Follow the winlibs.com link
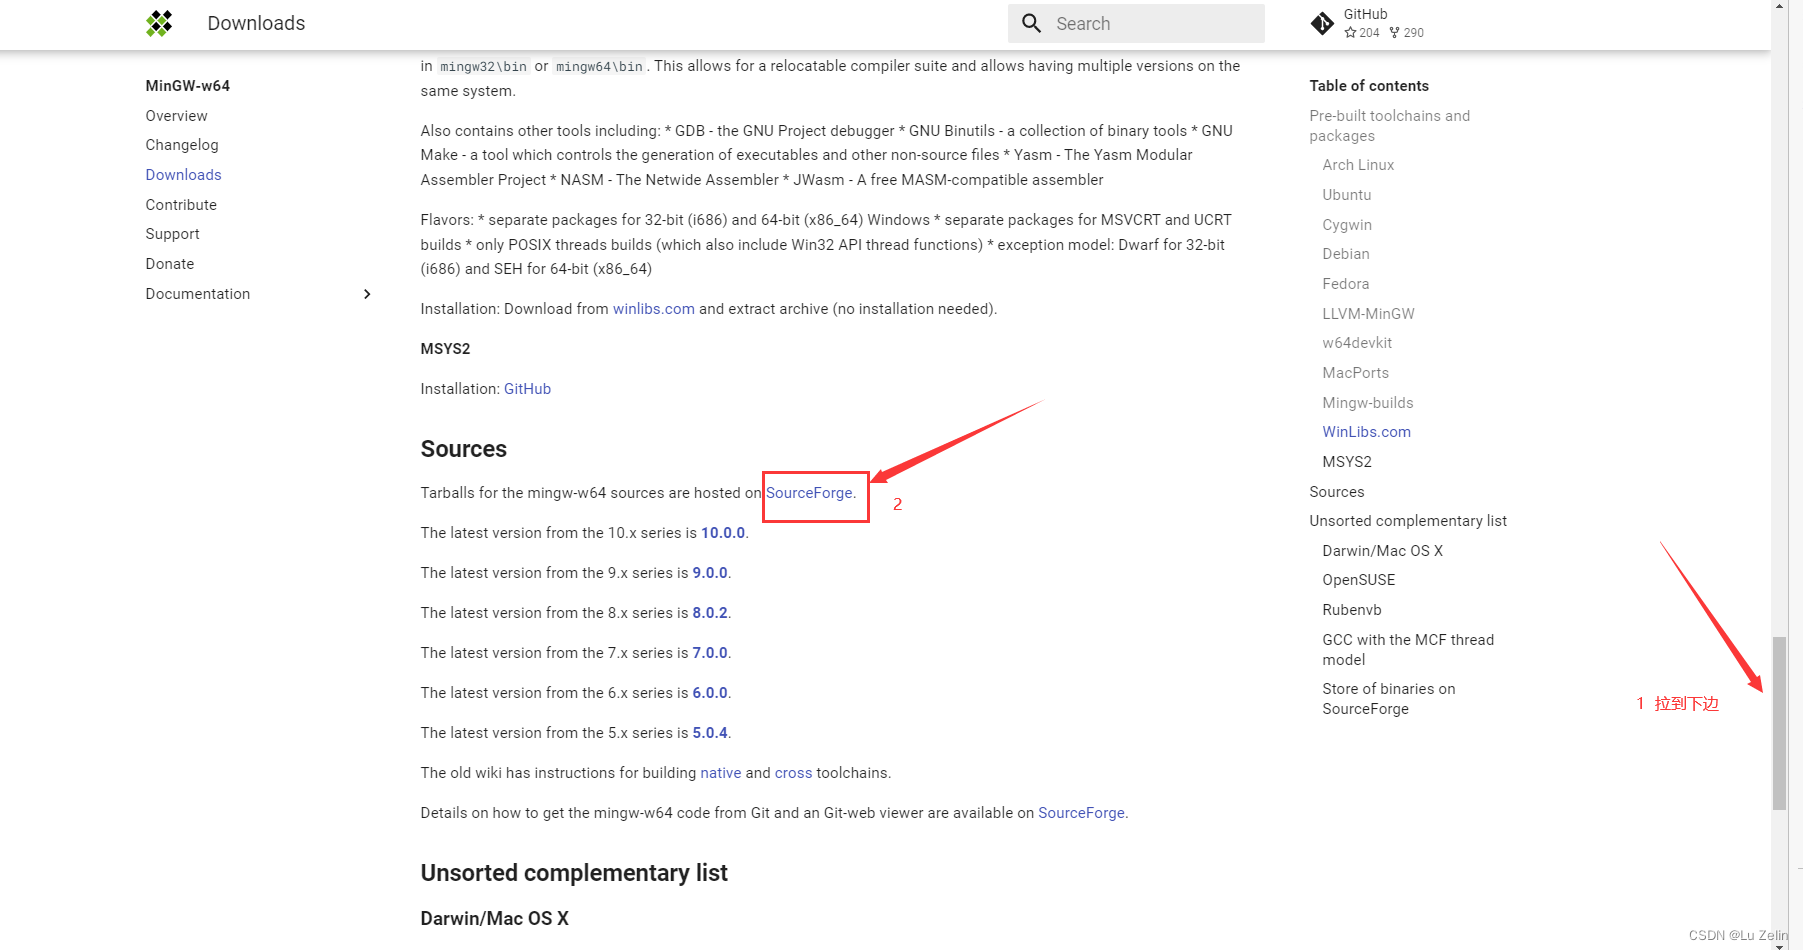 pos(654,309)
